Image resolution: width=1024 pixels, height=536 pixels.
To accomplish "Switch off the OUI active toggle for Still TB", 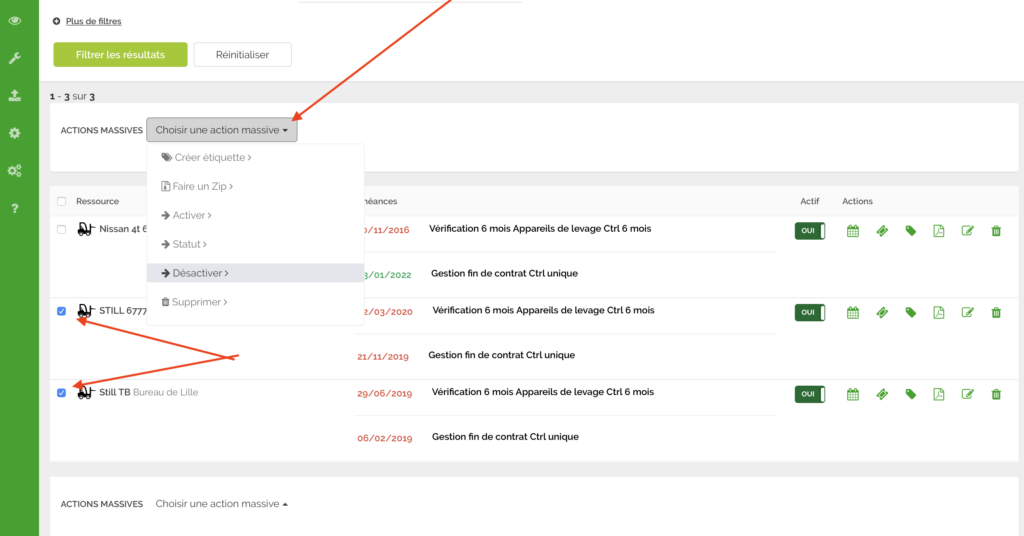I will (809, 394).
